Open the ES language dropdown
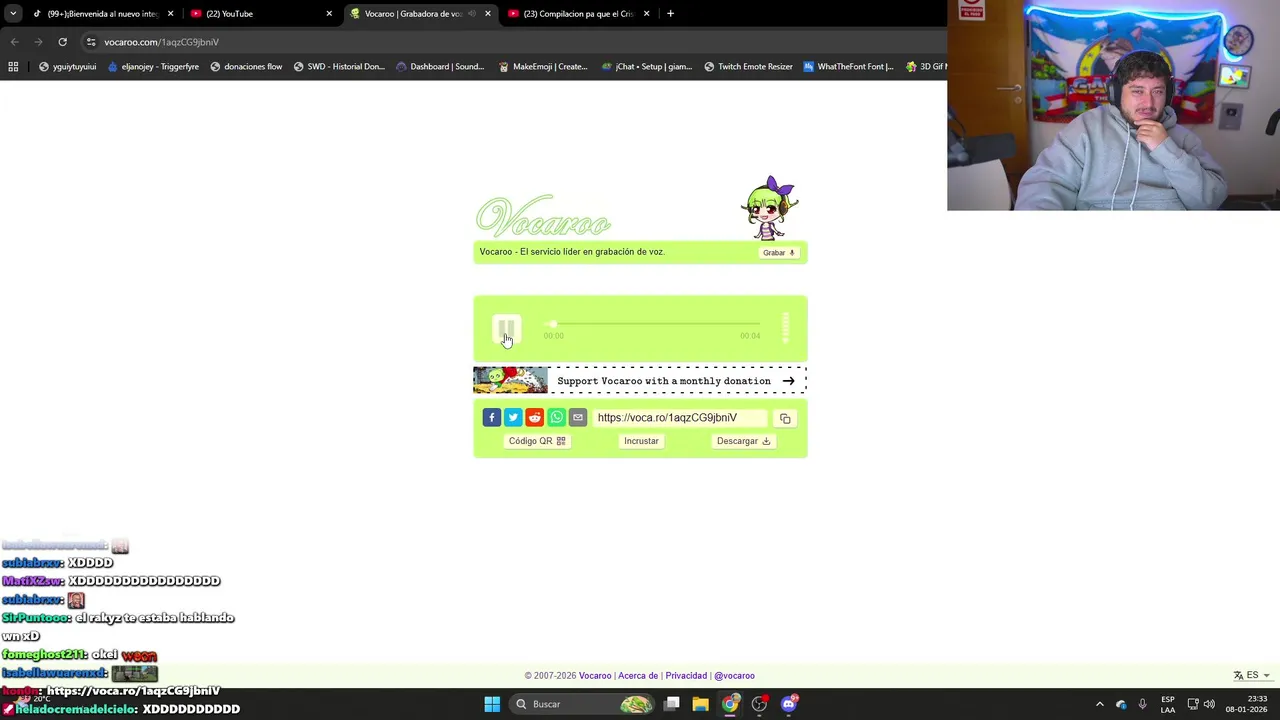 [x=1252, y=675]
